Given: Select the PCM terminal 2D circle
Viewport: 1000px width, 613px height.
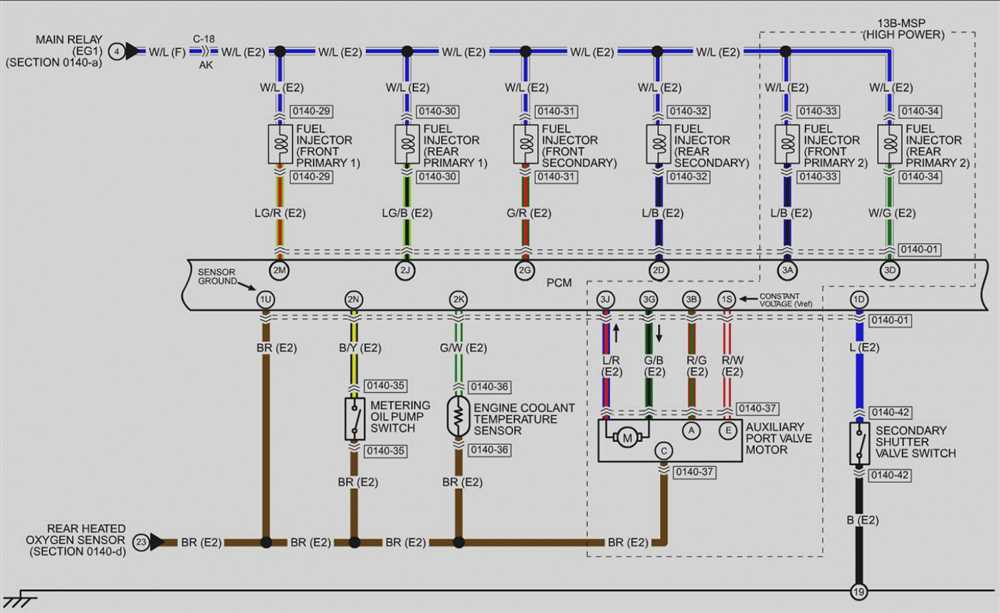Looking at the screenshot, I should point(658,270).
